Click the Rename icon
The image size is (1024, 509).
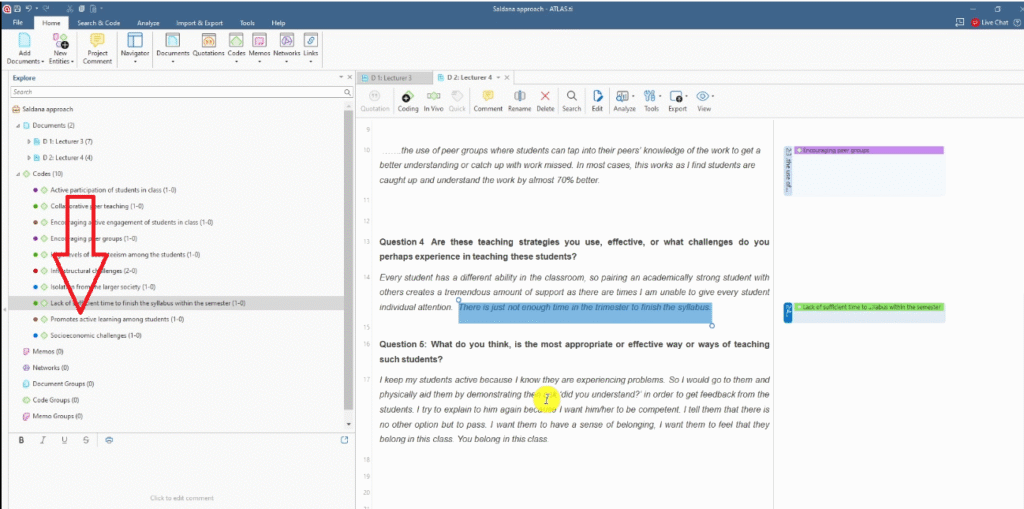pos(519,97)
